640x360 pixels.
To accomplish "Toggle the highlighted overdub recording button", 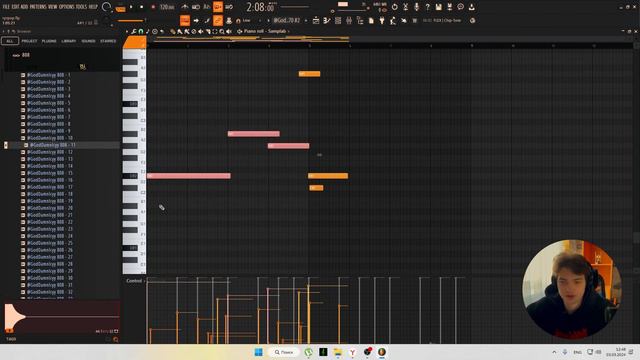I will [x=218, y=7].
